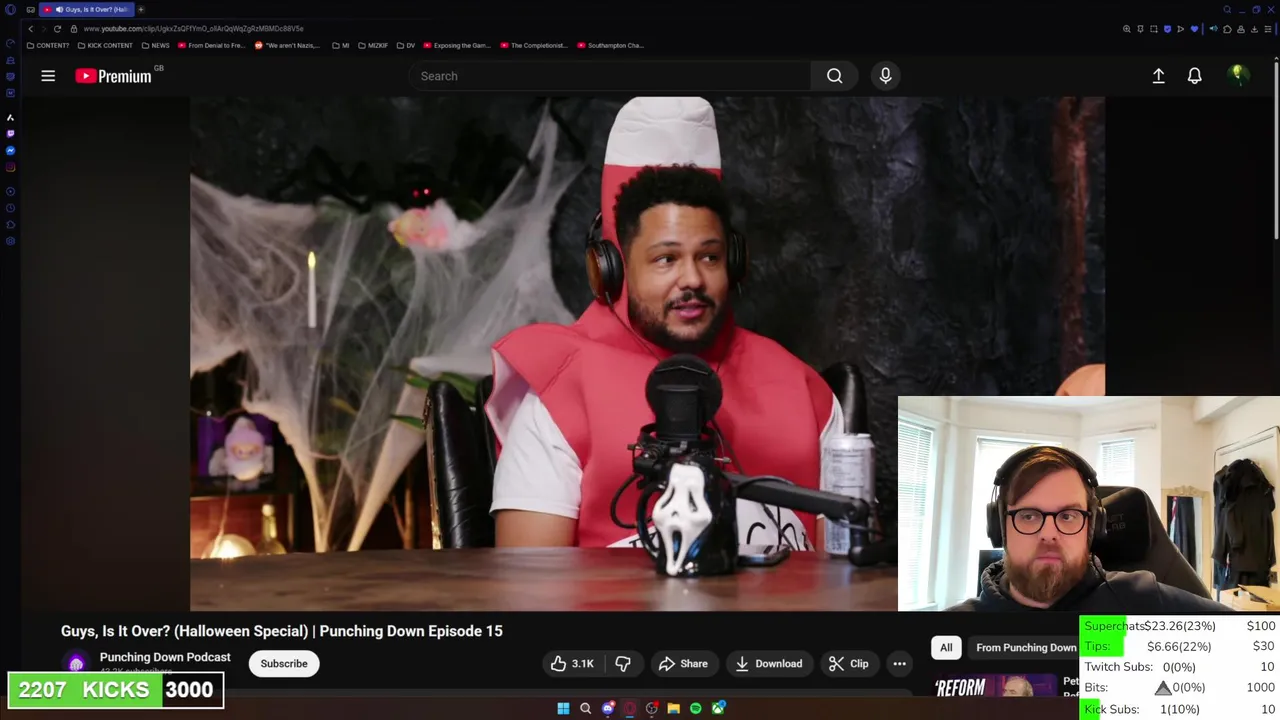Click the search magnifier button

tap(834, 76)
